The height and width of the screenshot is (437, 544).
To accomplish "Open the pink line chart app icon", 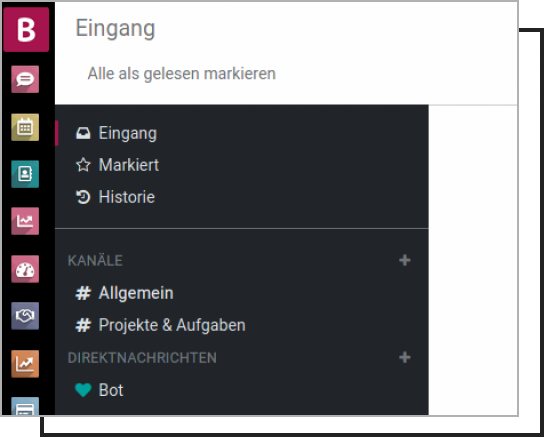I will pos(25,221).
